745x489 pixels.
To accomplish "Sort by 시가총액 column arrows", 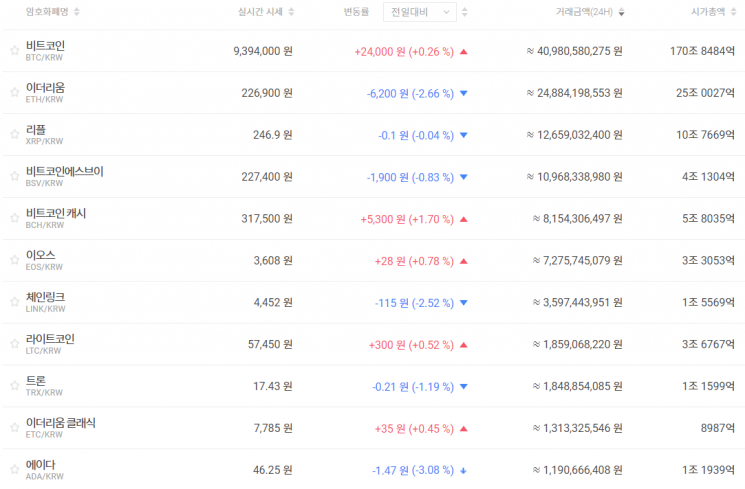I will tap(734, 12).
